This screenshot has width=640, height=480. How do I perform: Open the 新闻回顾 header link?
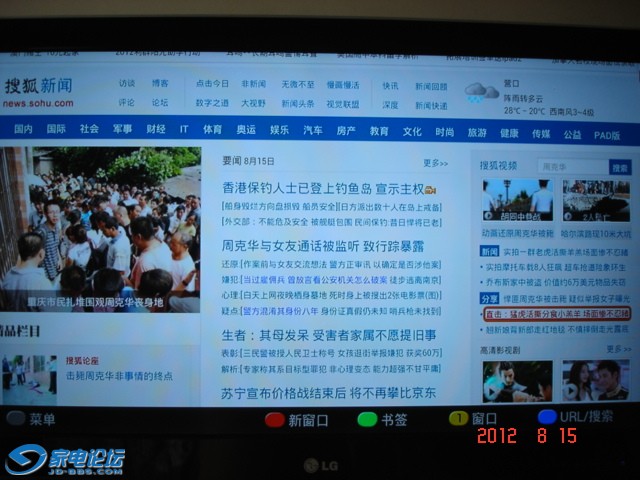click(x=431, y=86)
